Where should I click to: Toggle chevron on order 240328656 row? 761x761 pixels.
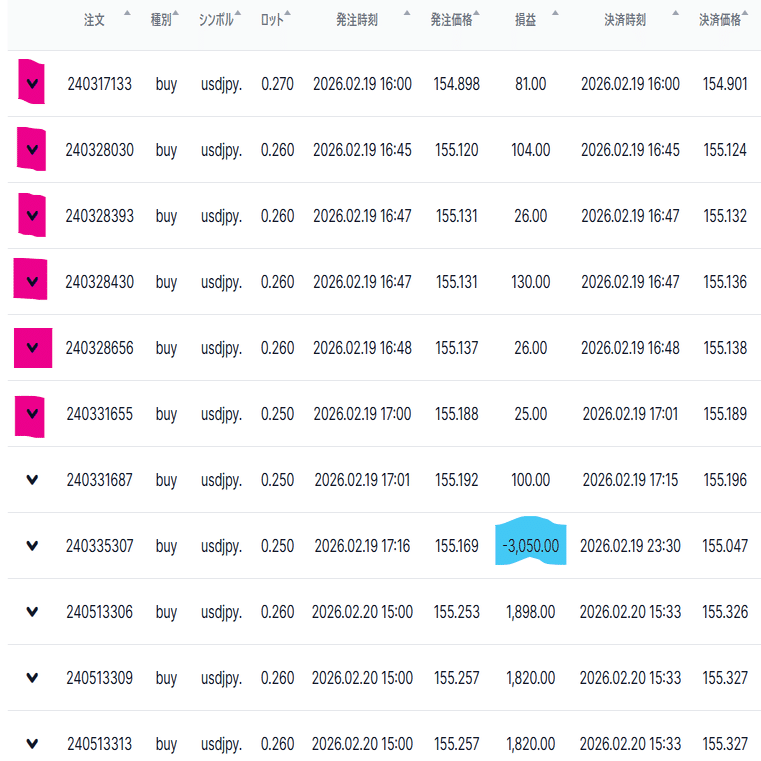tap(32, 348)
